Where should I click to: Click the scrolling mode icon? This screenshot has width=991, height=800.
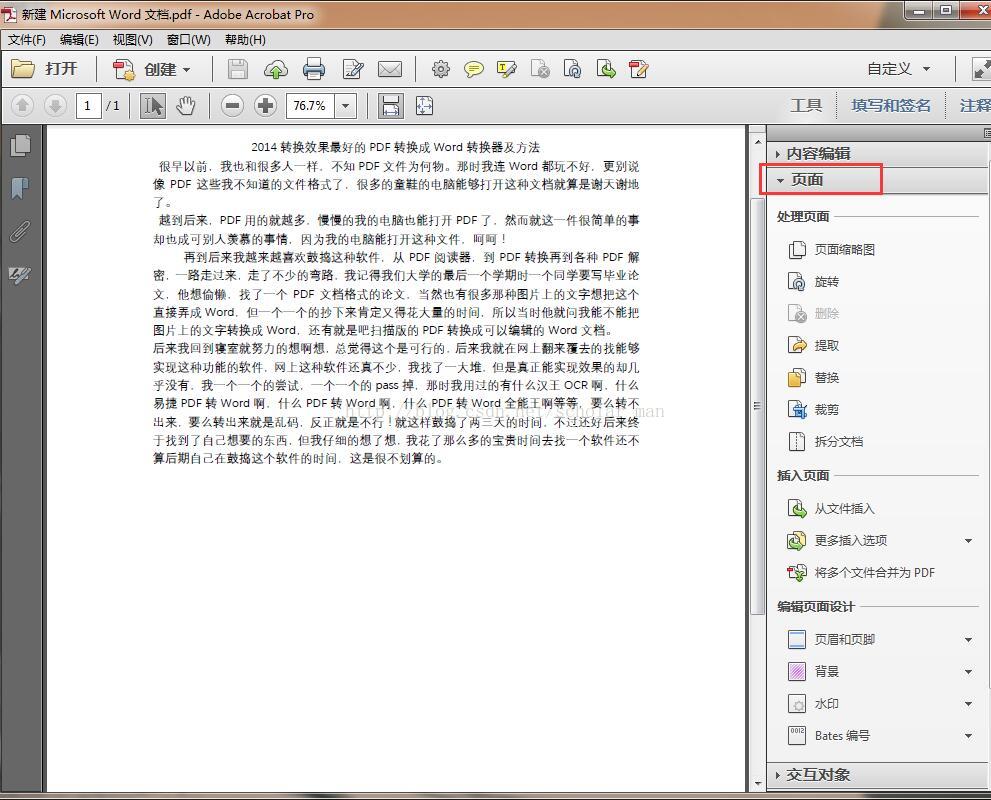tap(391, 106)
